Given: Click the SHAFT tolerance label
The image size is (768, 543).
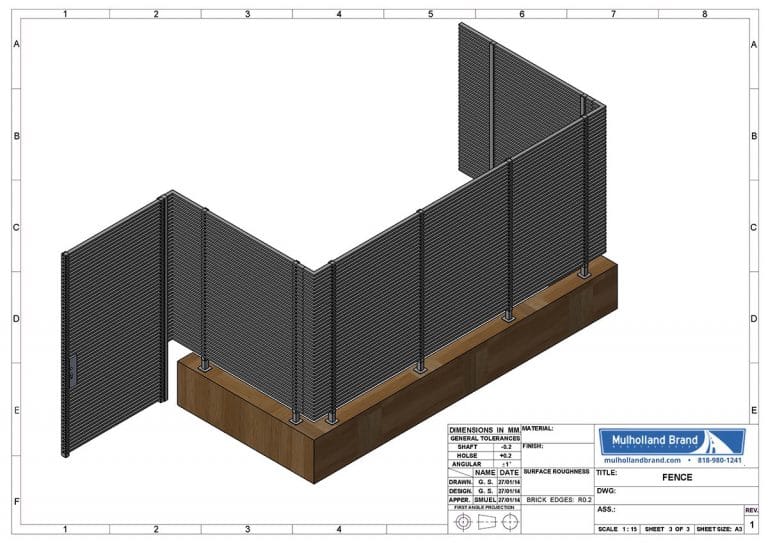Looking at the screenshot, I should pos(467,447).
